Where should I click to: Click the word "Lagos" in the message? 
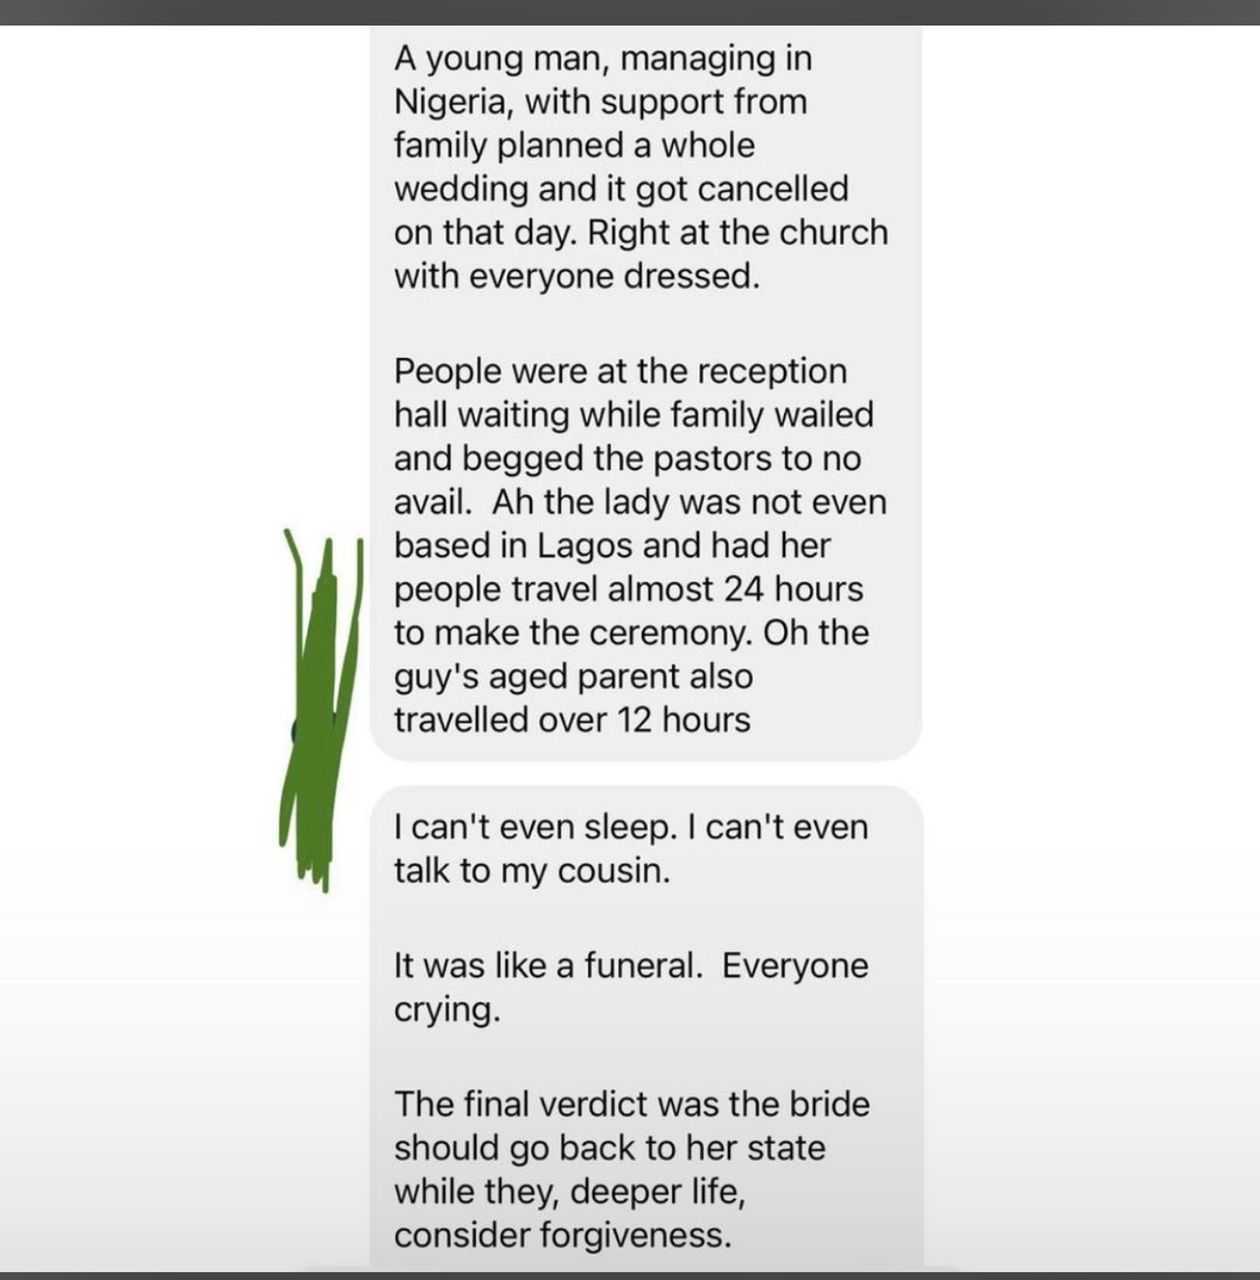tap(585, 546)
